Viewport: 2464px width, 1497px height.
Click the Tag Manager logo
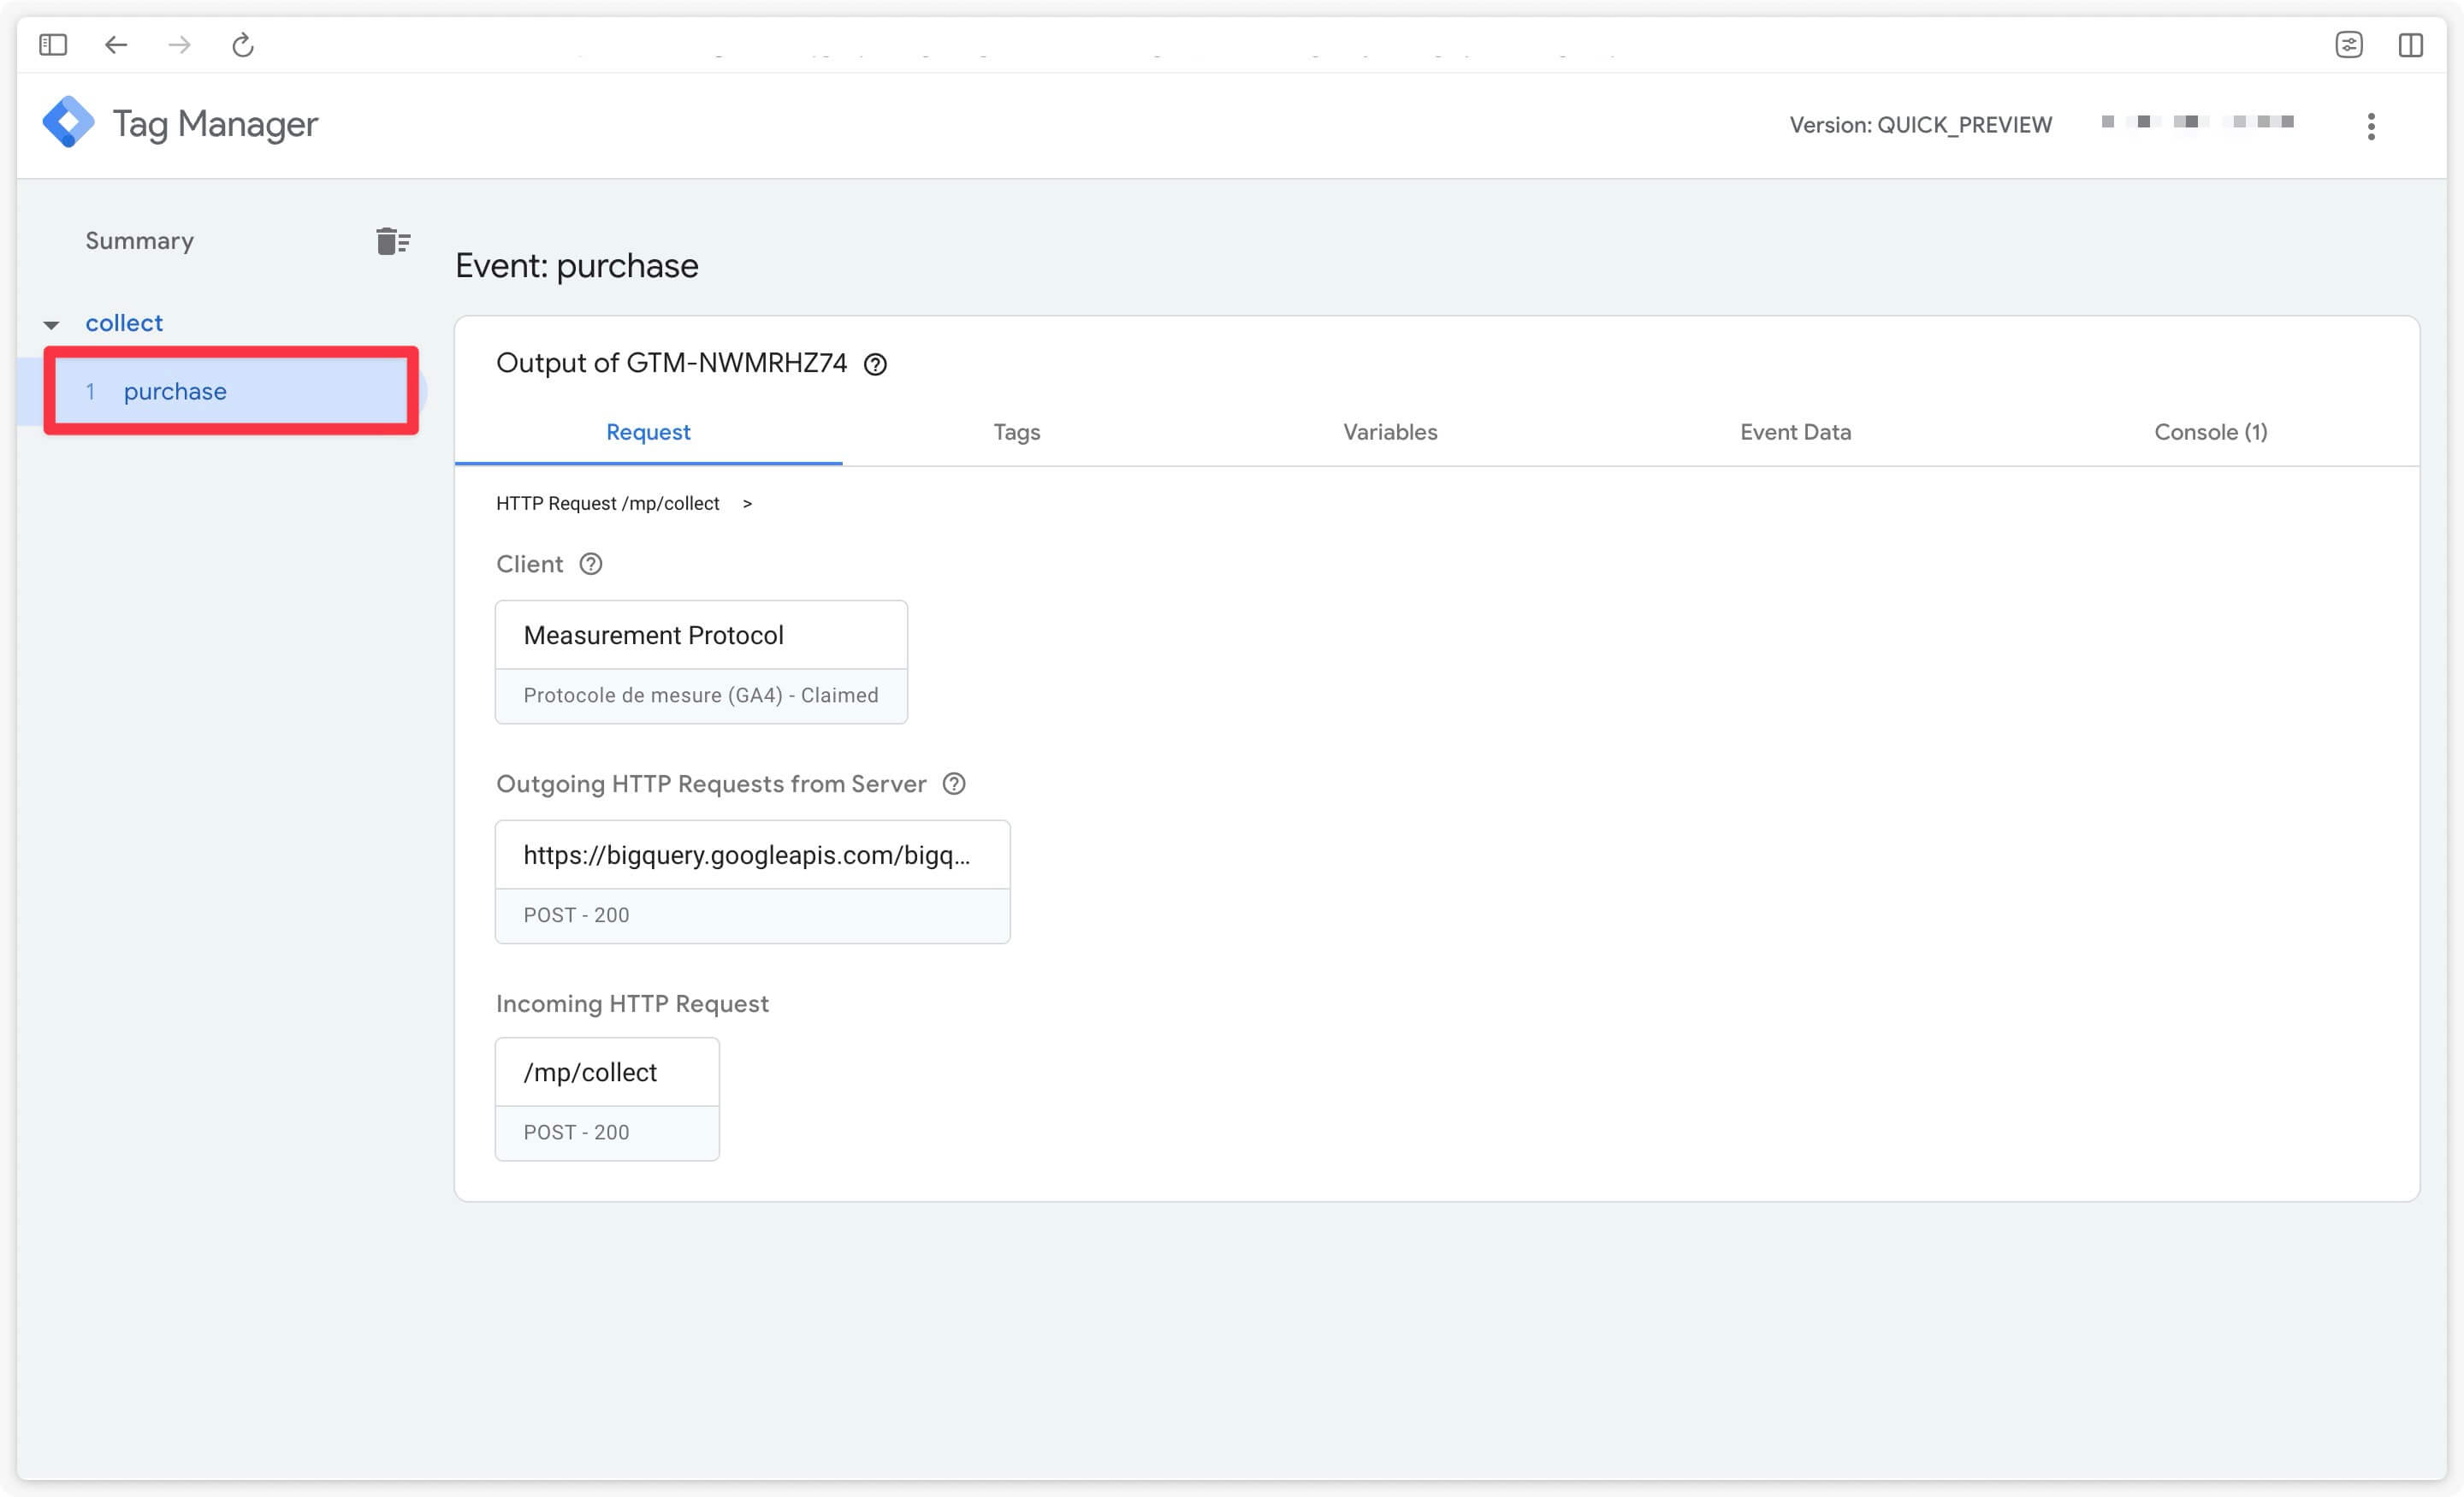68,123
